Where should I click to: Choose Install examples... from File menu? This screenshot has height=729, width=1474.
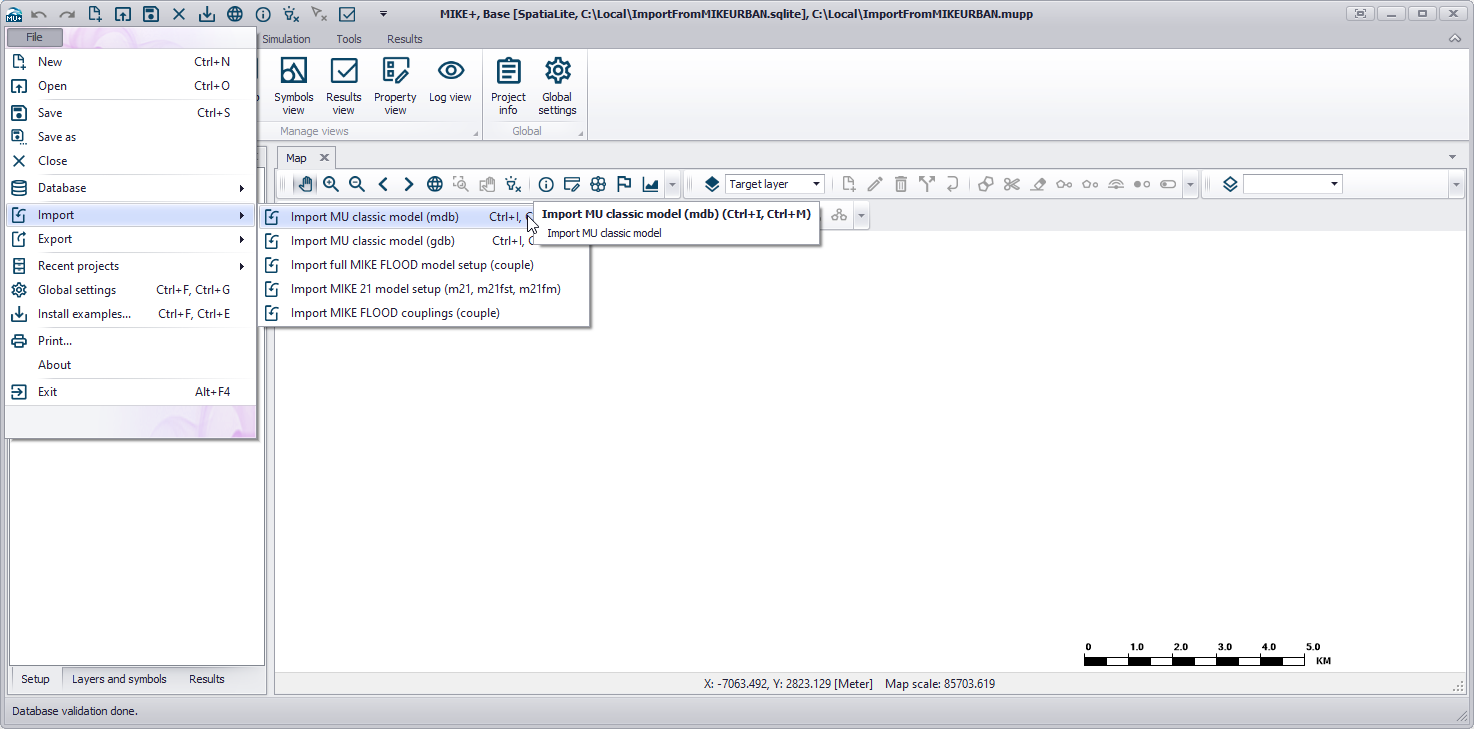tap(130, 314)
